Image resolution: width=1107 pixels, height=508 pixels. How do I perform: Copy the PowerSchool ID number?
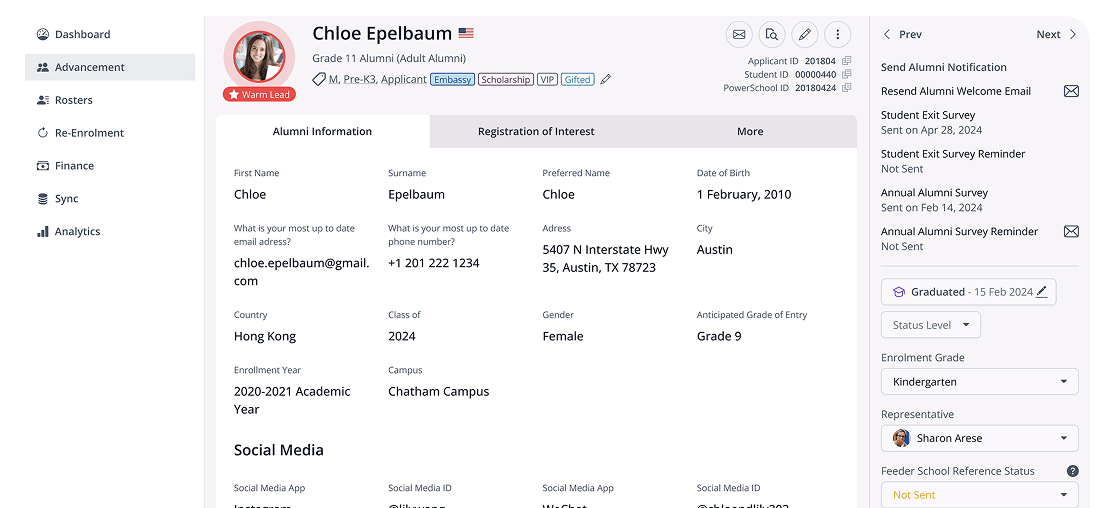click(846, 88)
